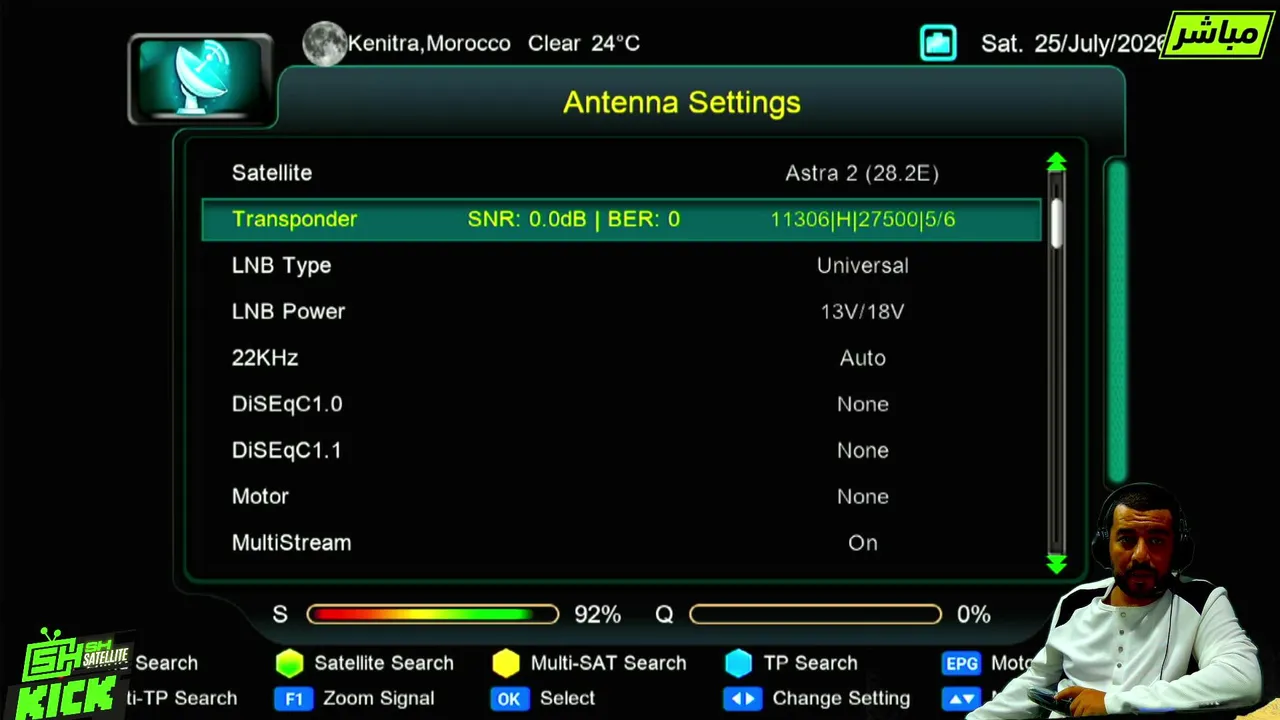
Task: Select the 'DiSEqC1.0' row label
Action: click(x=287, y=404)
